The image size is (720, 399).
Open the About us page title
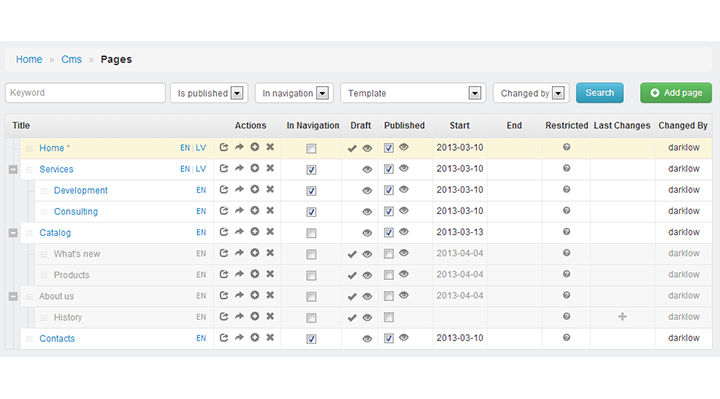tap(56, 296)
